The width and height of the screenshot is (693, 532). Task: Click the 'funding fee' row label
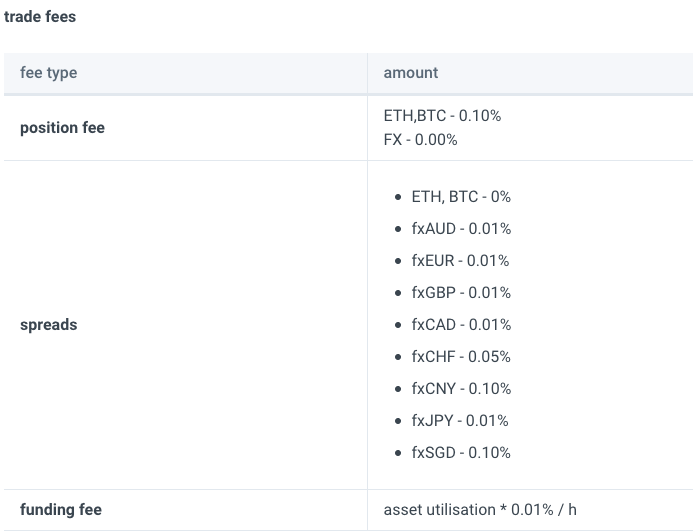pos(61,509)
